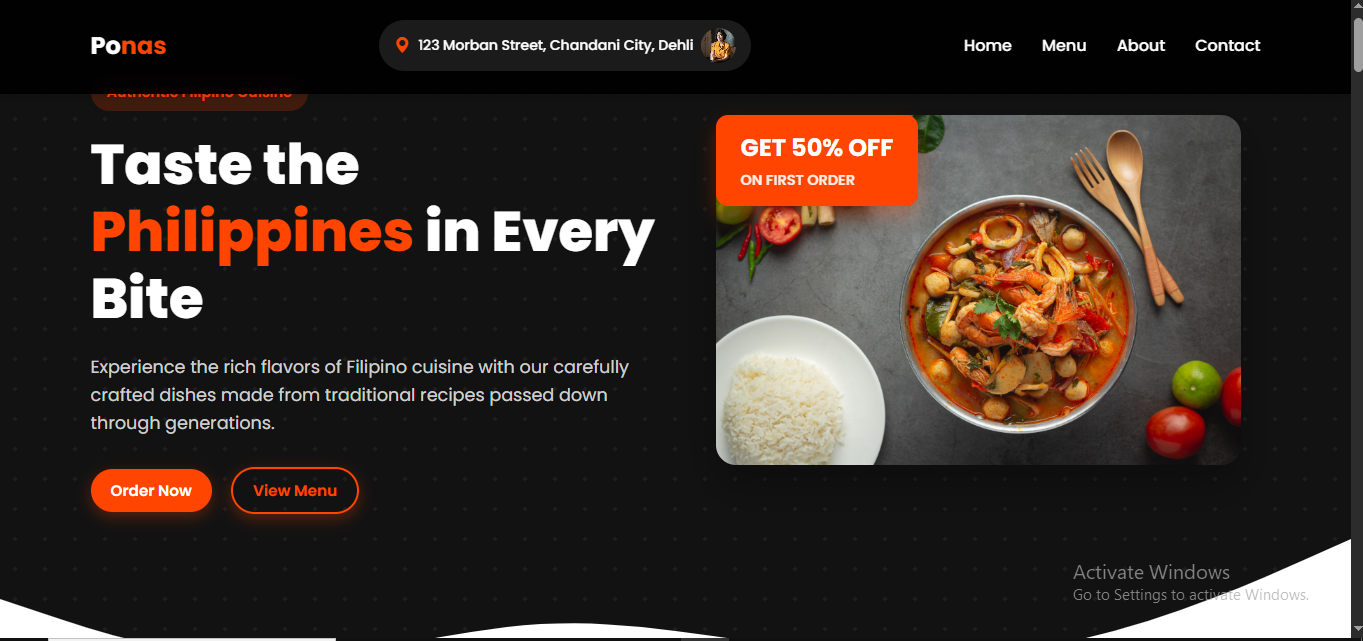This screenshot has width=1363, height=641.
Task: Select the 123 Morban Street address text
Action: 556,45
